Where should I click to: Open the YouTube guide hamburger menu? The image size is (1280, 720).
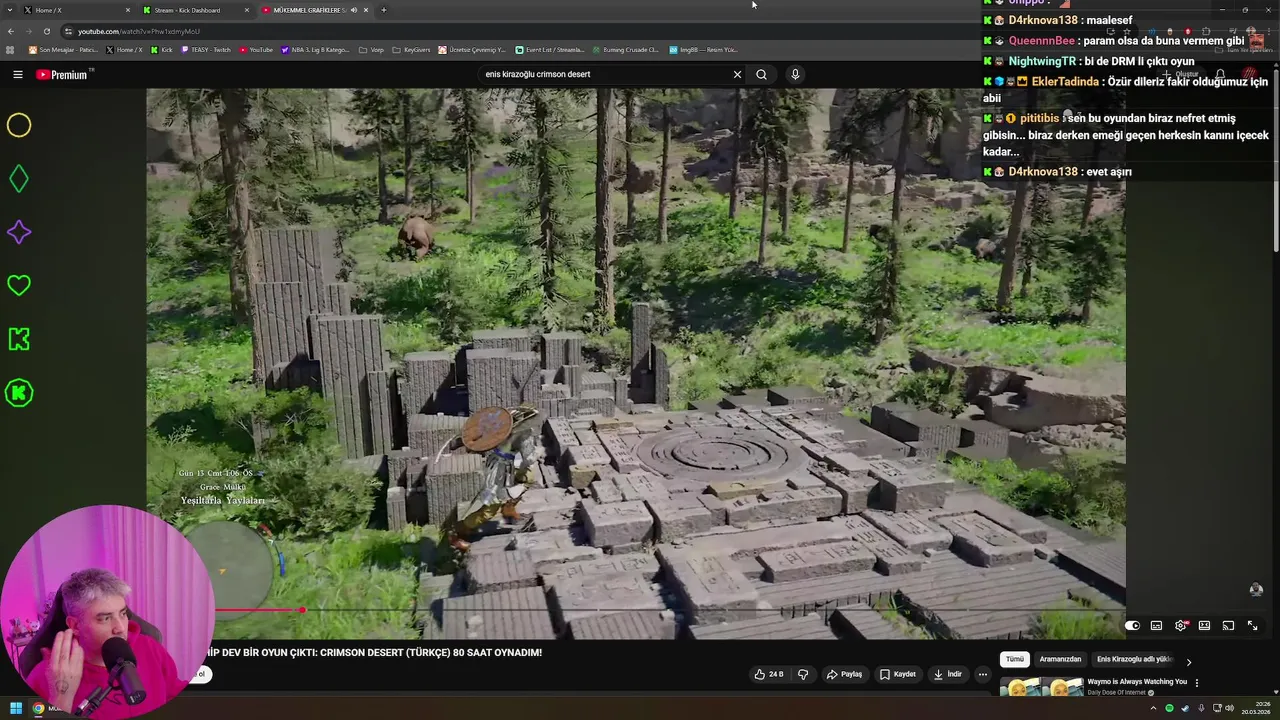click(x=17, y=74)
